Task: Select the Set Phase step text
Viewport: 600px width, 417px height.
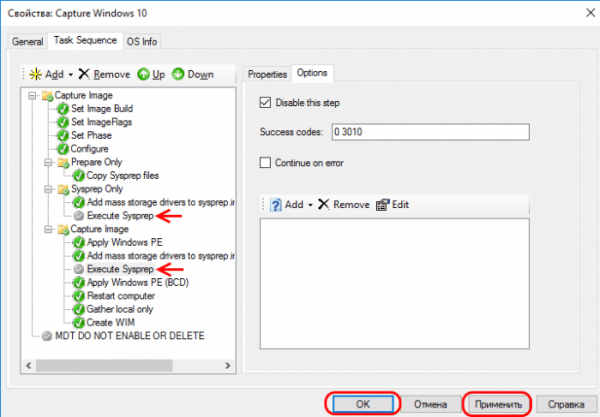Action: click(91, 135)
